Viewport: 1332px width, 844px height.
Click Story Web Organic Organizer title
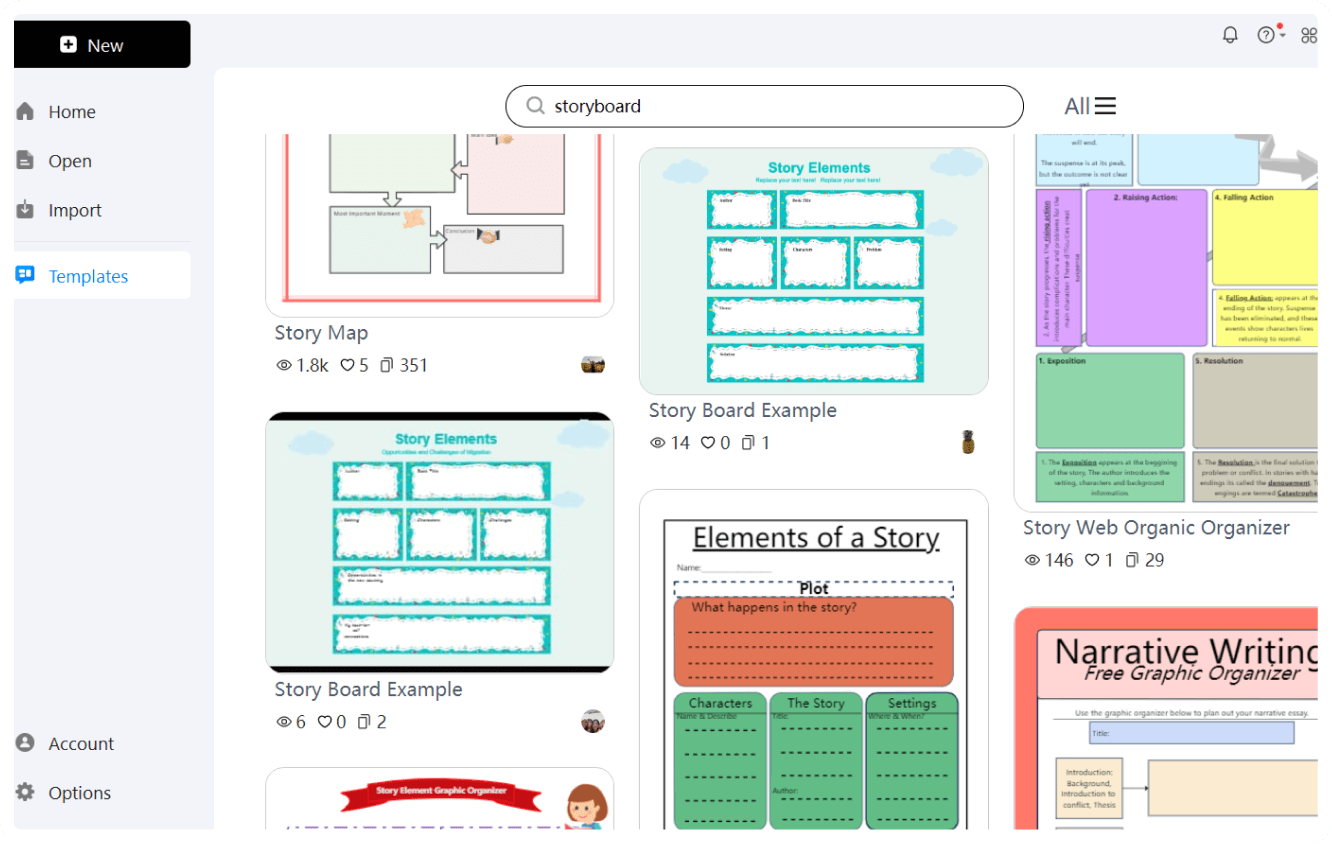(x=1156, y=527)
